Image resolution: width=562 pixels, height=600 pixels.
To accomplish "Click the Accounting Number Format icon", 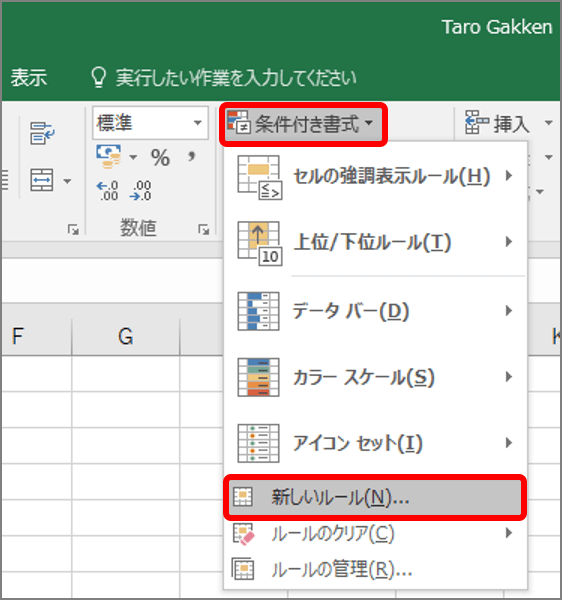I will pyautogui.click(x=109, y=156).
